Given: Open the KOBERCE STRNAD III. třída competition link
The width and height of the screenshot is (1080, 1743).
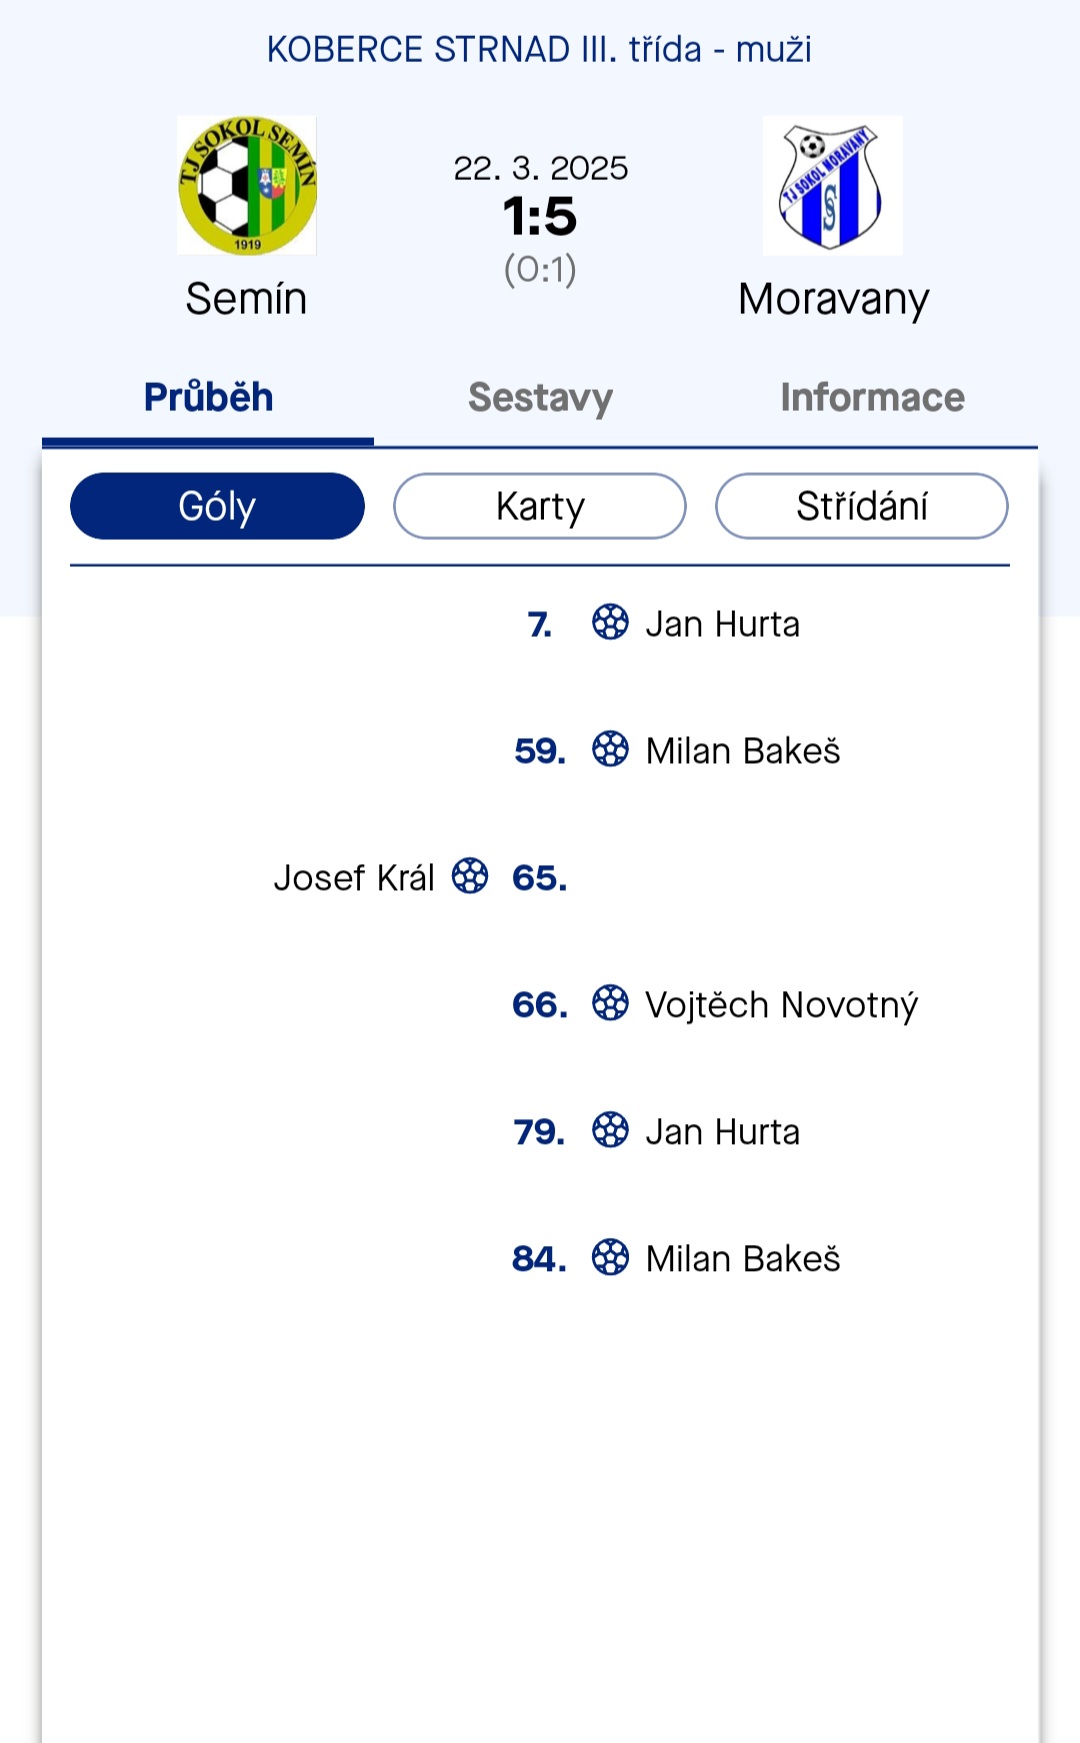Looking at the screenshot, I should [x=539, y=49].
